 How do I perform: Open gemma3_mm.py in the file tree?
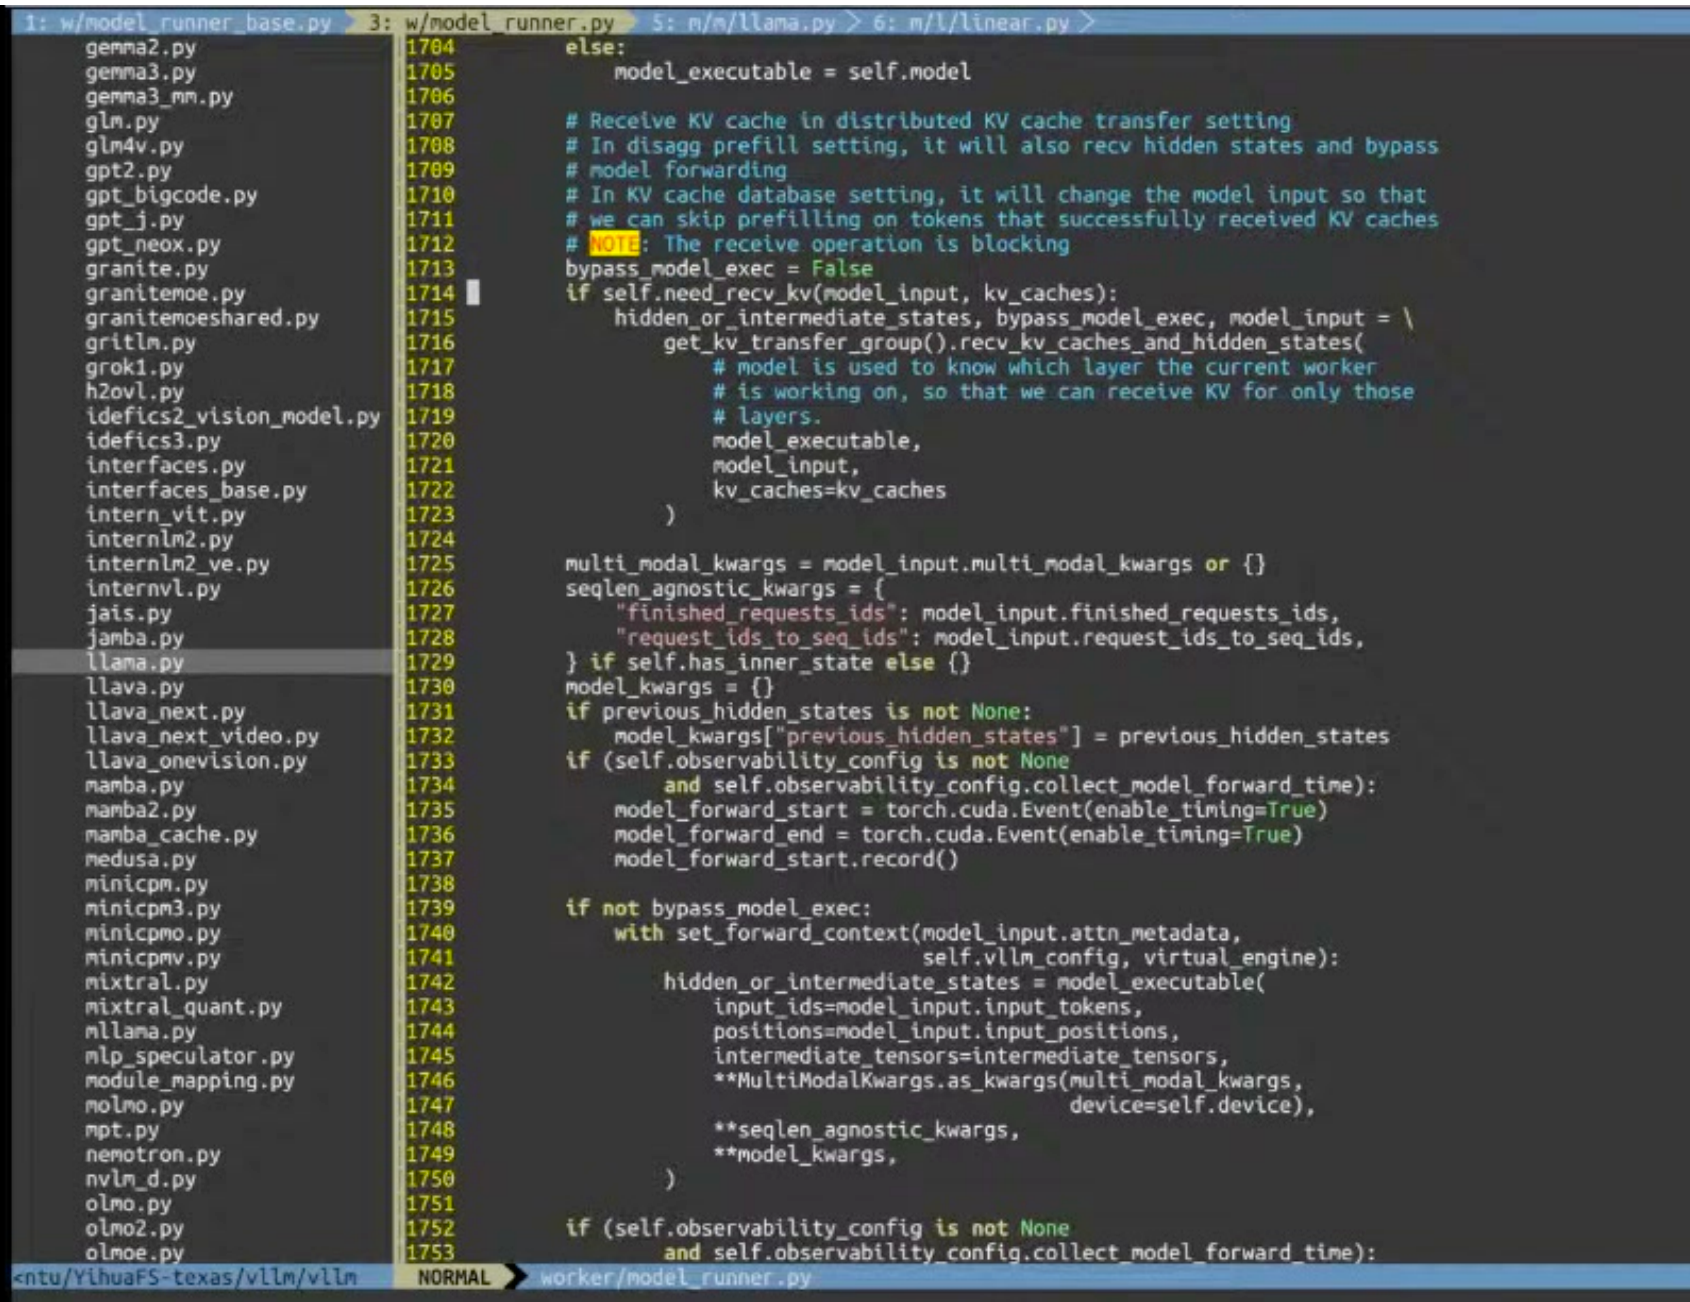coord(158,96)
